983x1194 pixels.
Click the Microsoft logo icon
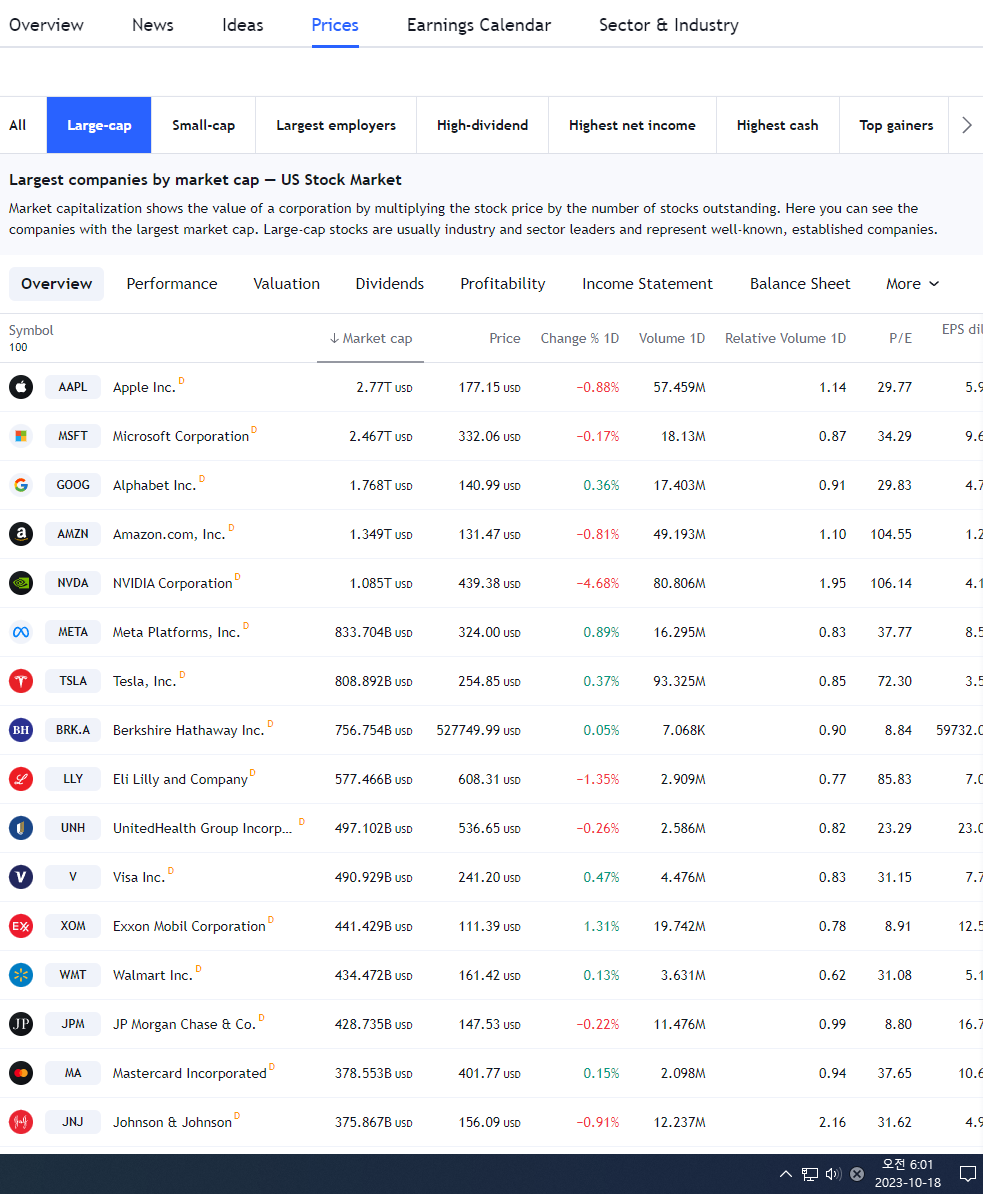(21, 436)
